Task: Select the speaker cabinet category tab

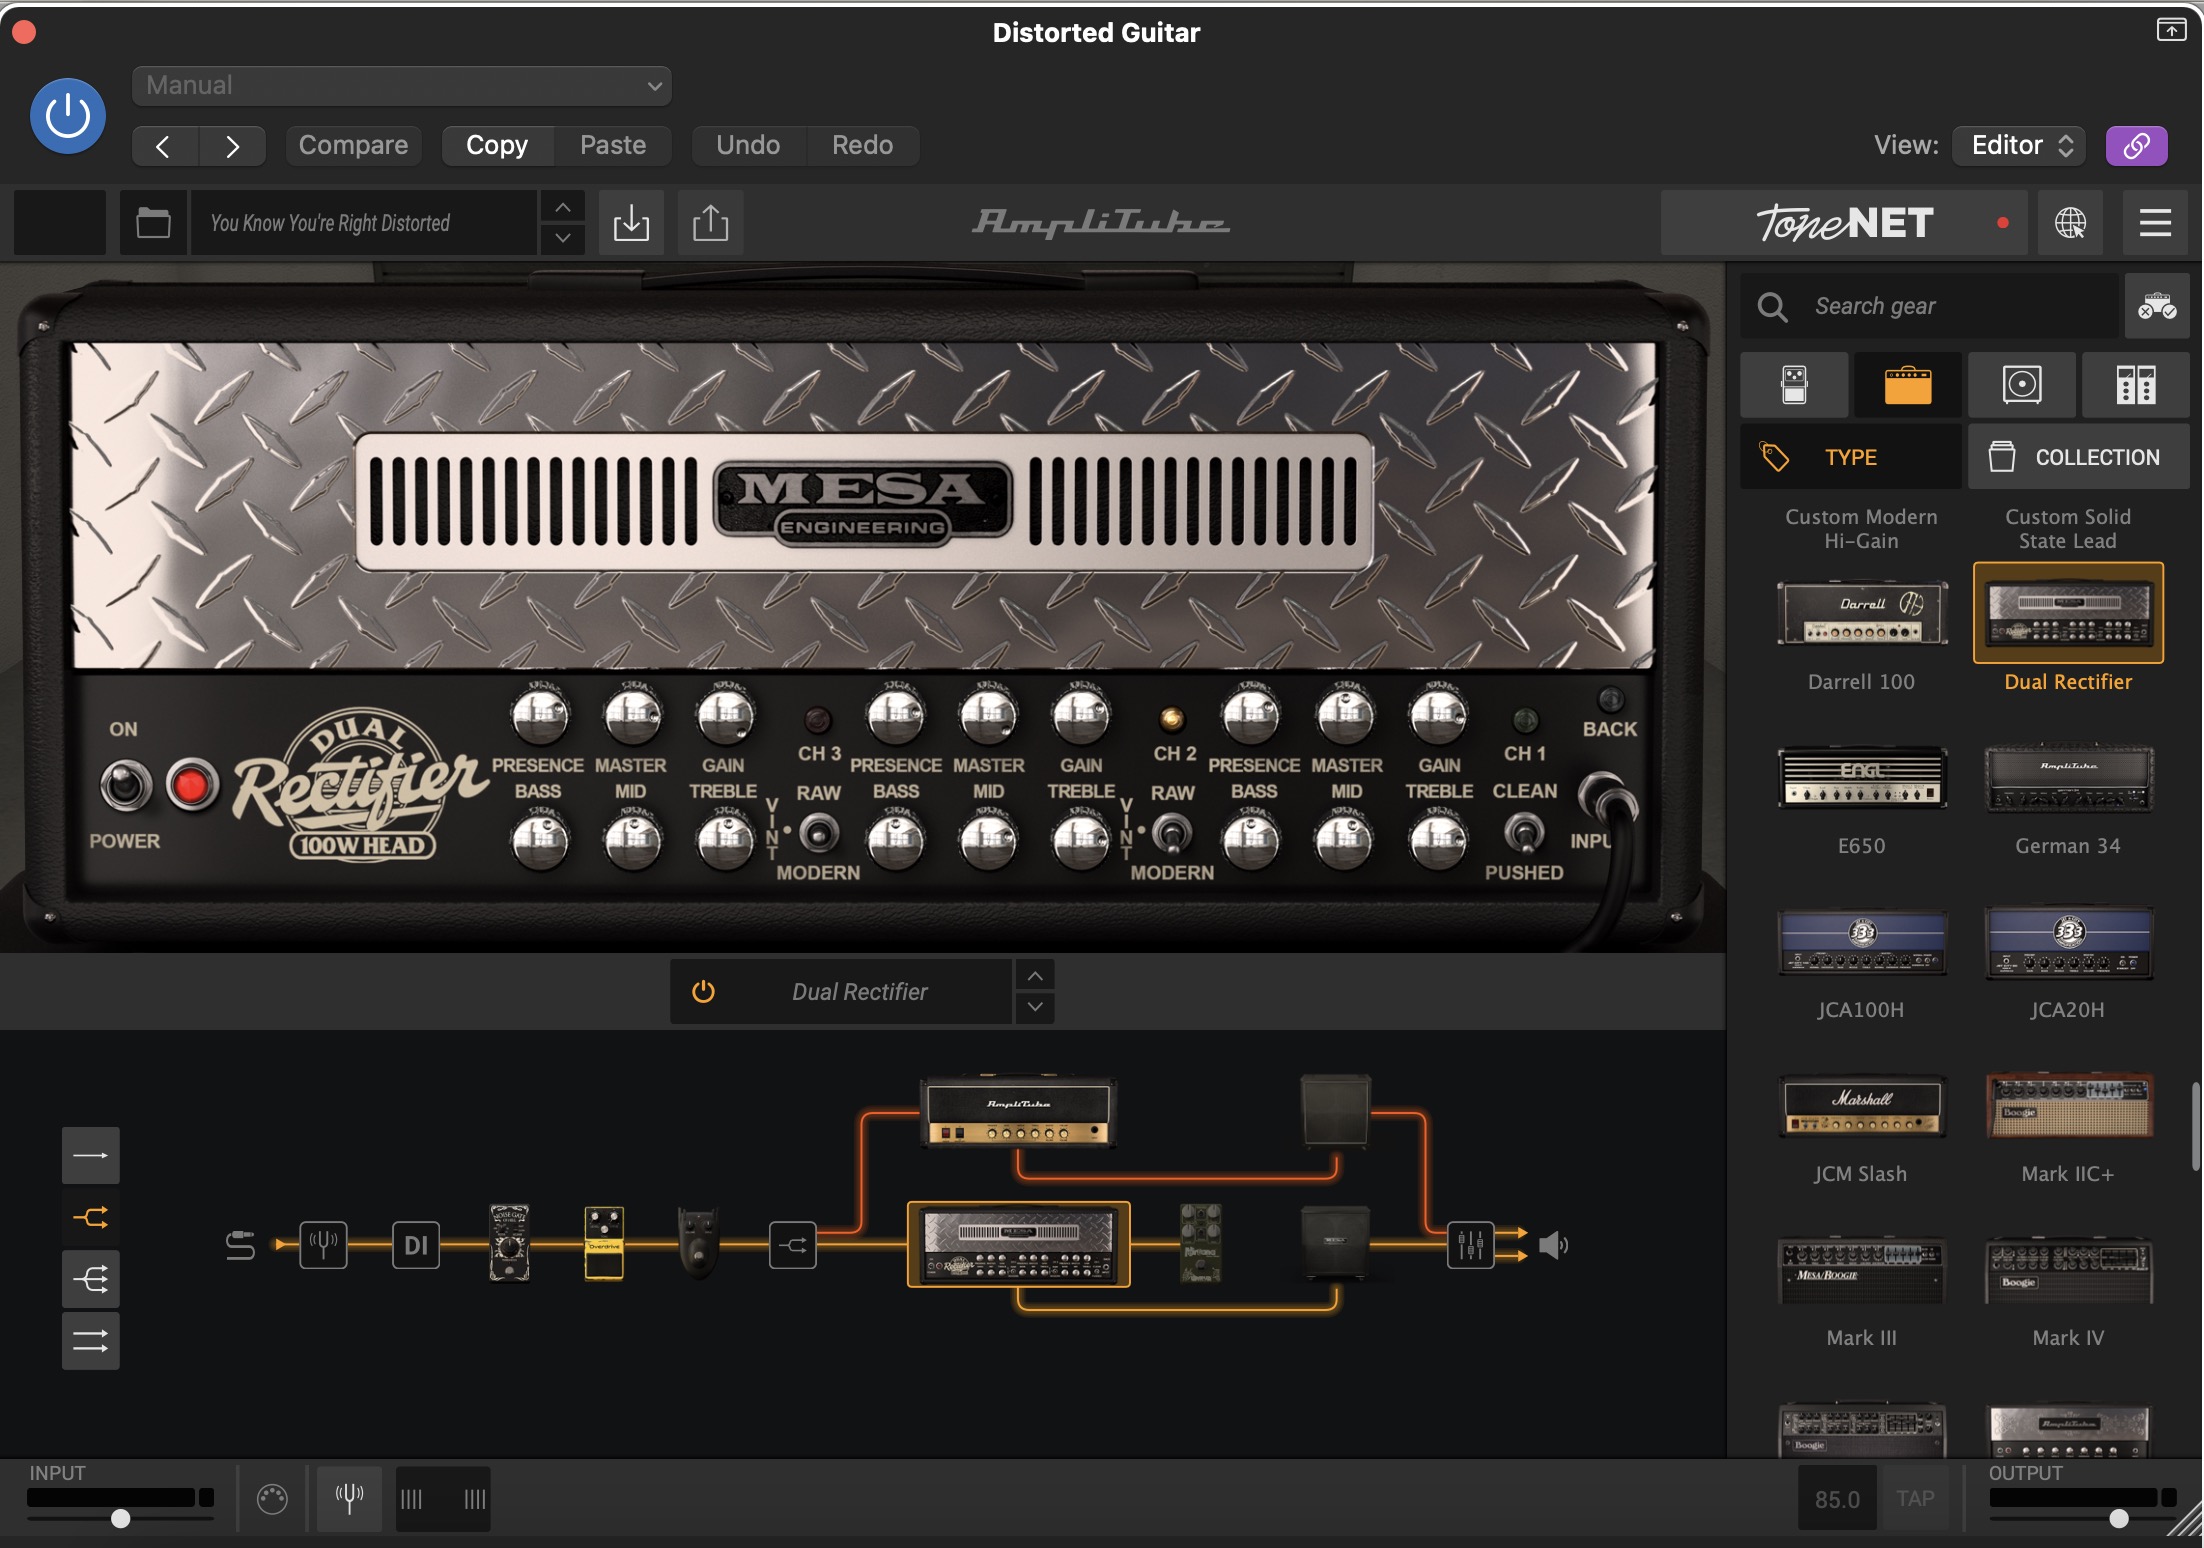Action: [2022, 385]
